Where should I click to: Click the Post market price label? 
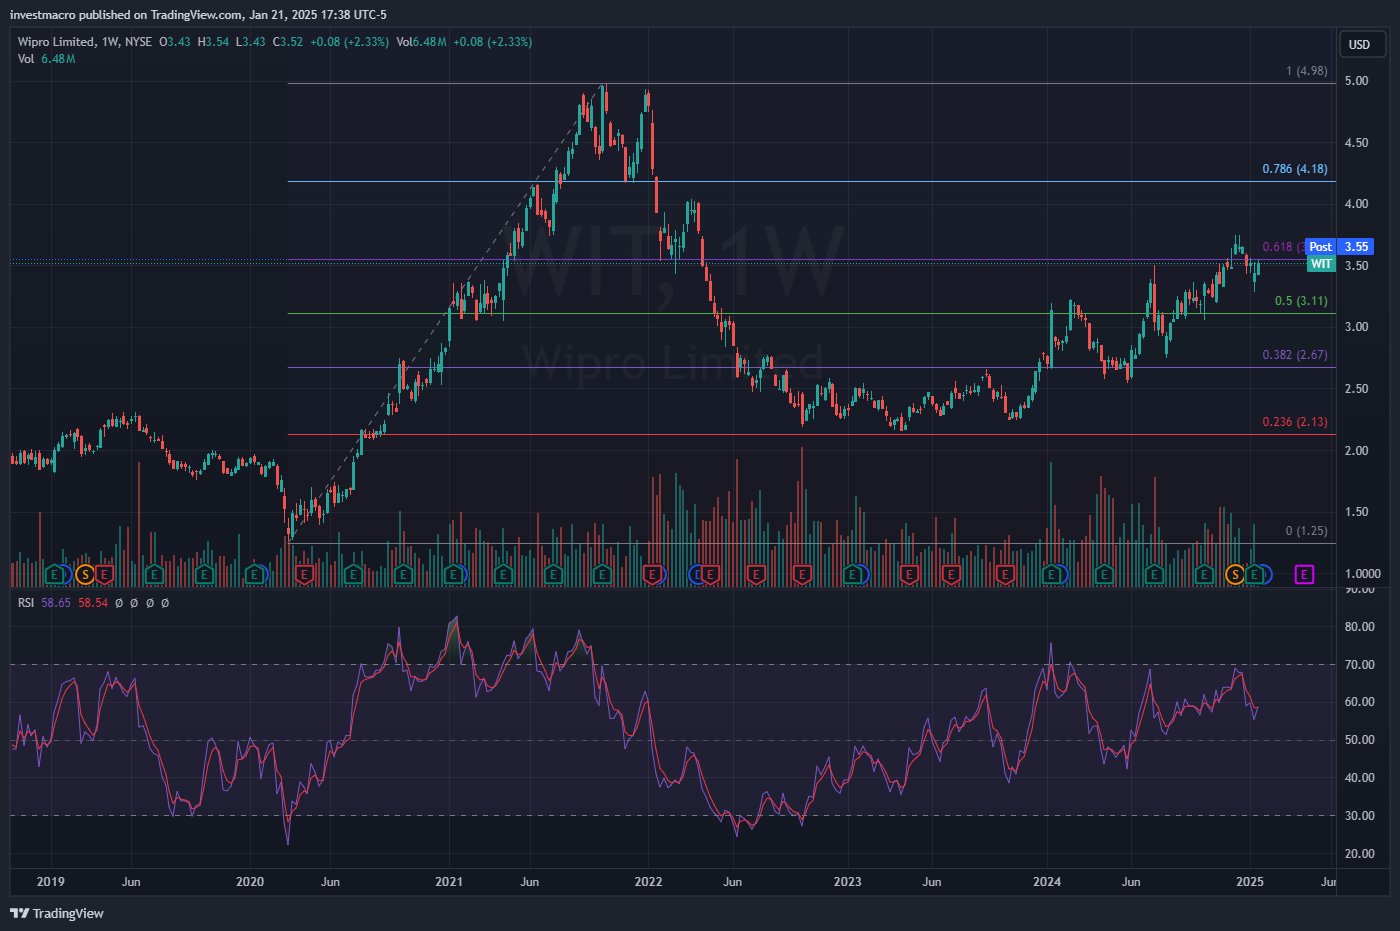[1321, 247]
